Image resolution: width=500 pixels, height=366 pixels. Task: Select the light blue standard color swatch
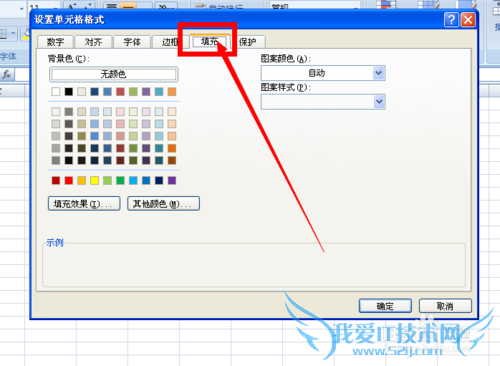tap(133, 180)
